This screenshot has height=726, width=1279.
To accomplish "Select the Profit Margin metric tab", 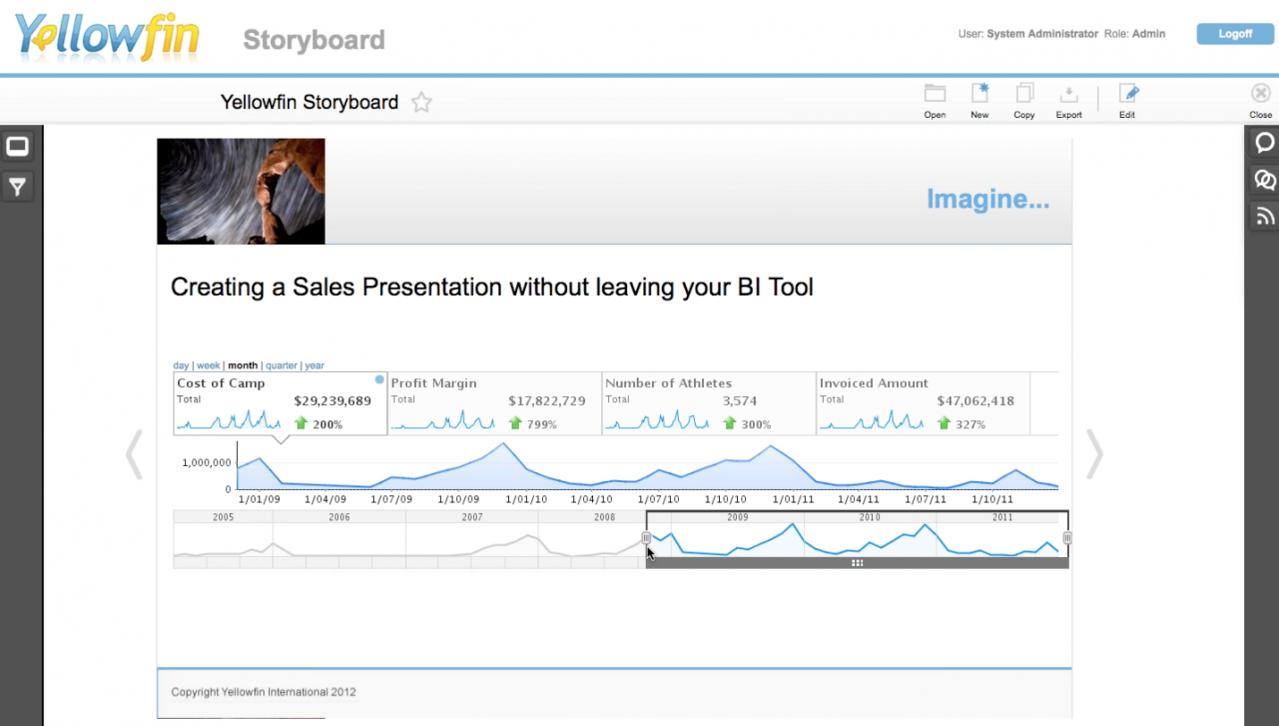I will coord(493,404).
